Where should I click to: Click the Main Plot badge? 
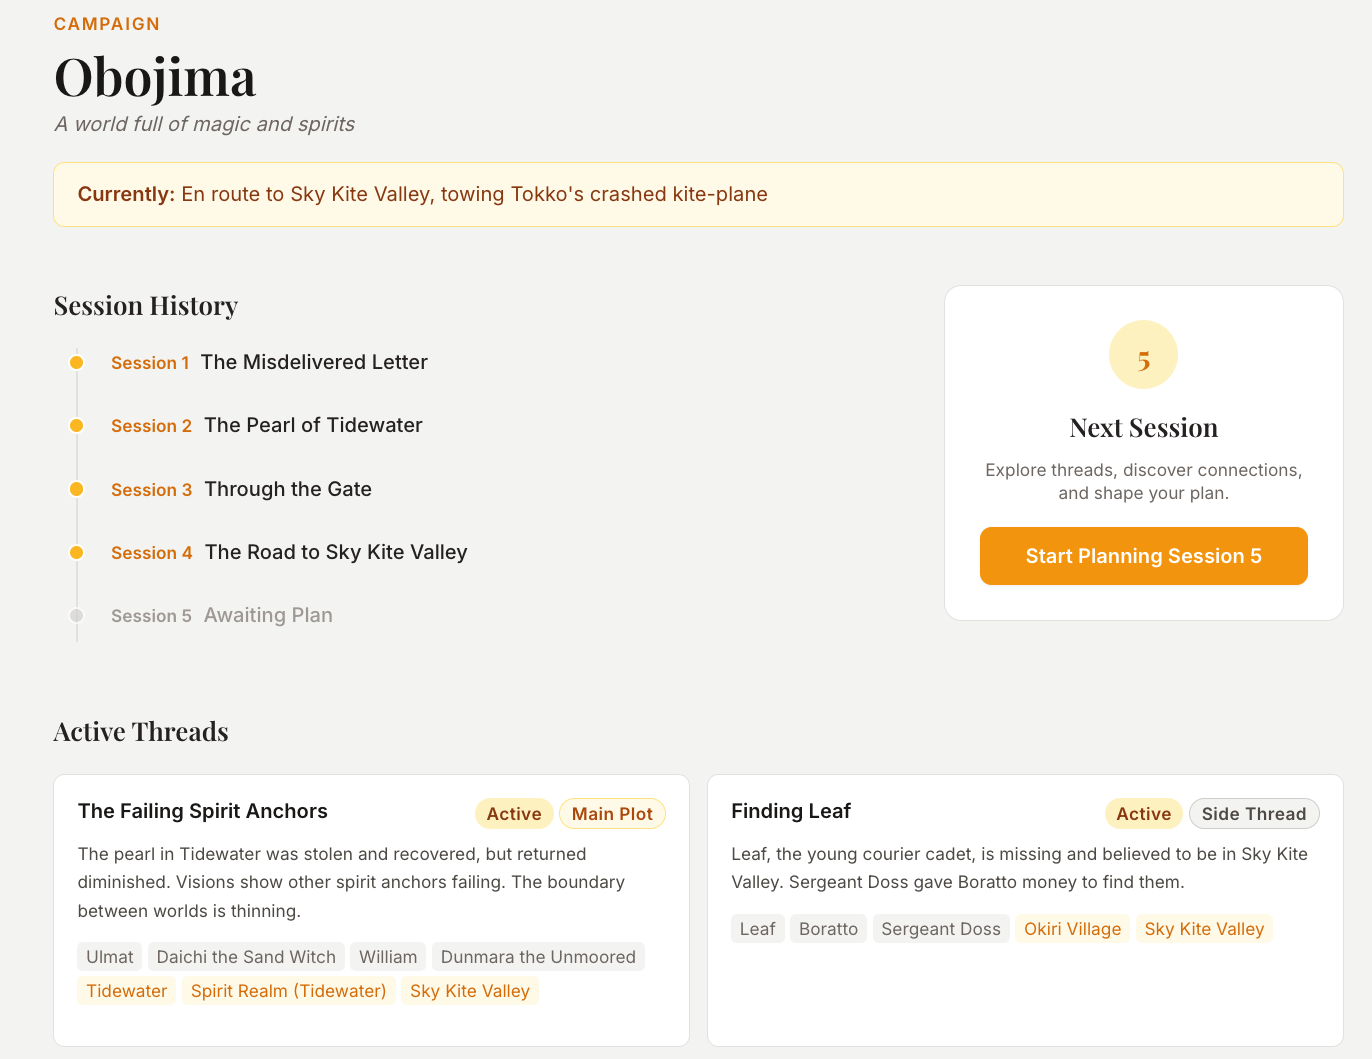point(612,814)
